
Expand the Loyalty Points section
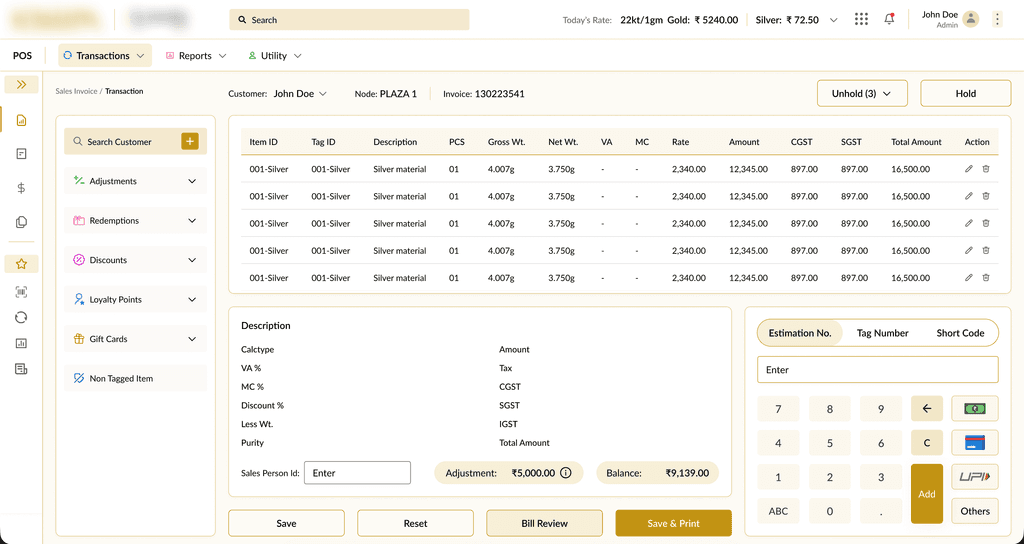135,300
